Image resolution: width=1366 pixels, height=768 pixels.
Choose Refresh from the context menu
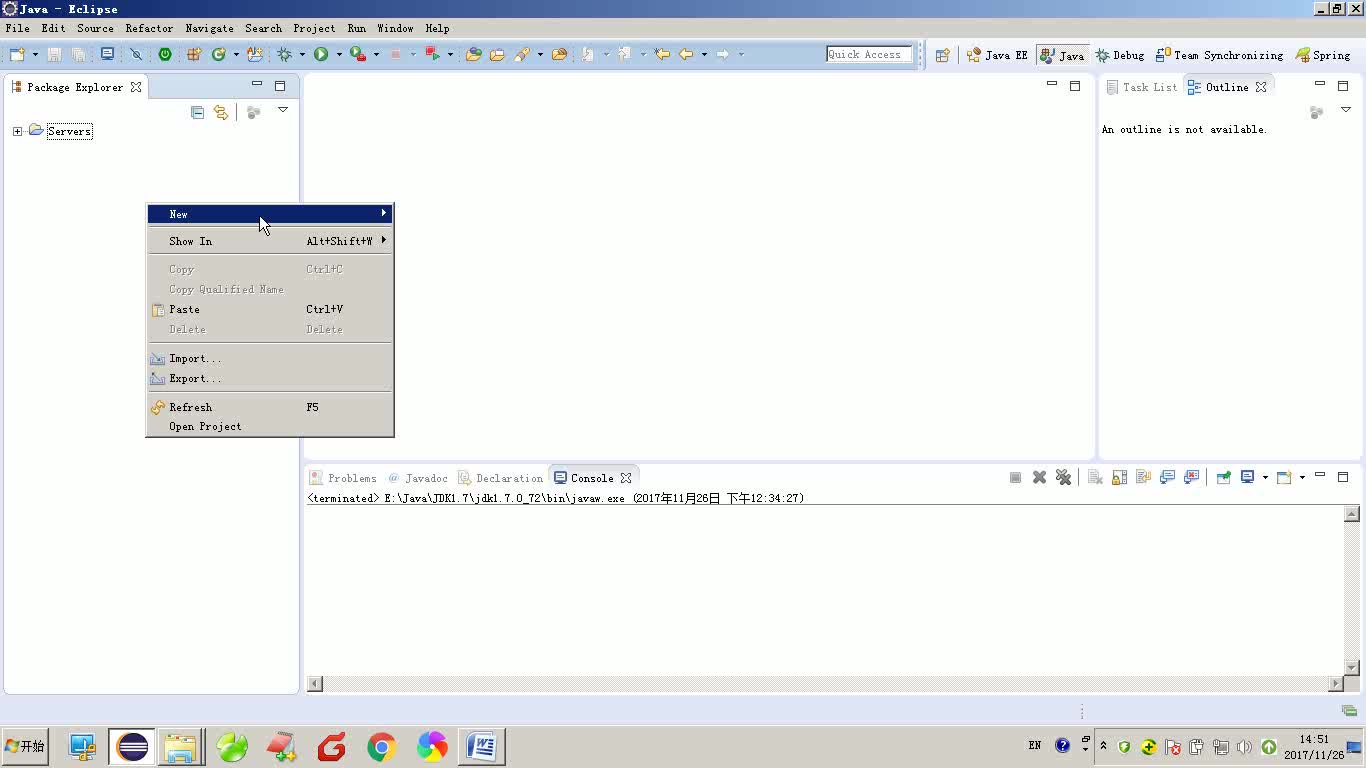coord(270,407)
